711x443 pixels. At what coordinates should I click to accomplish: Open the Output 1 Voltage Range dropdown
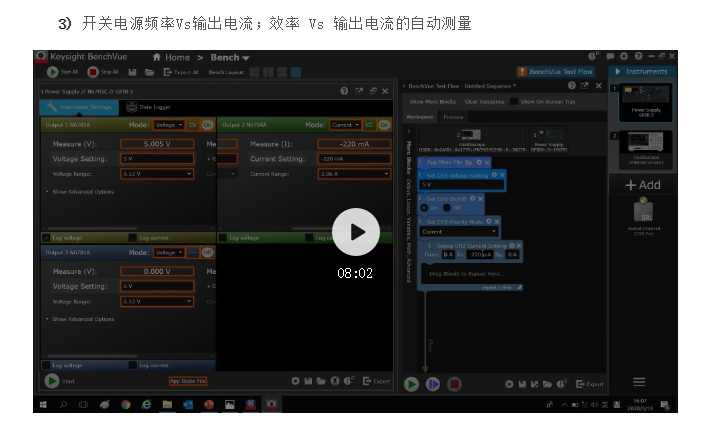(157, 174)
